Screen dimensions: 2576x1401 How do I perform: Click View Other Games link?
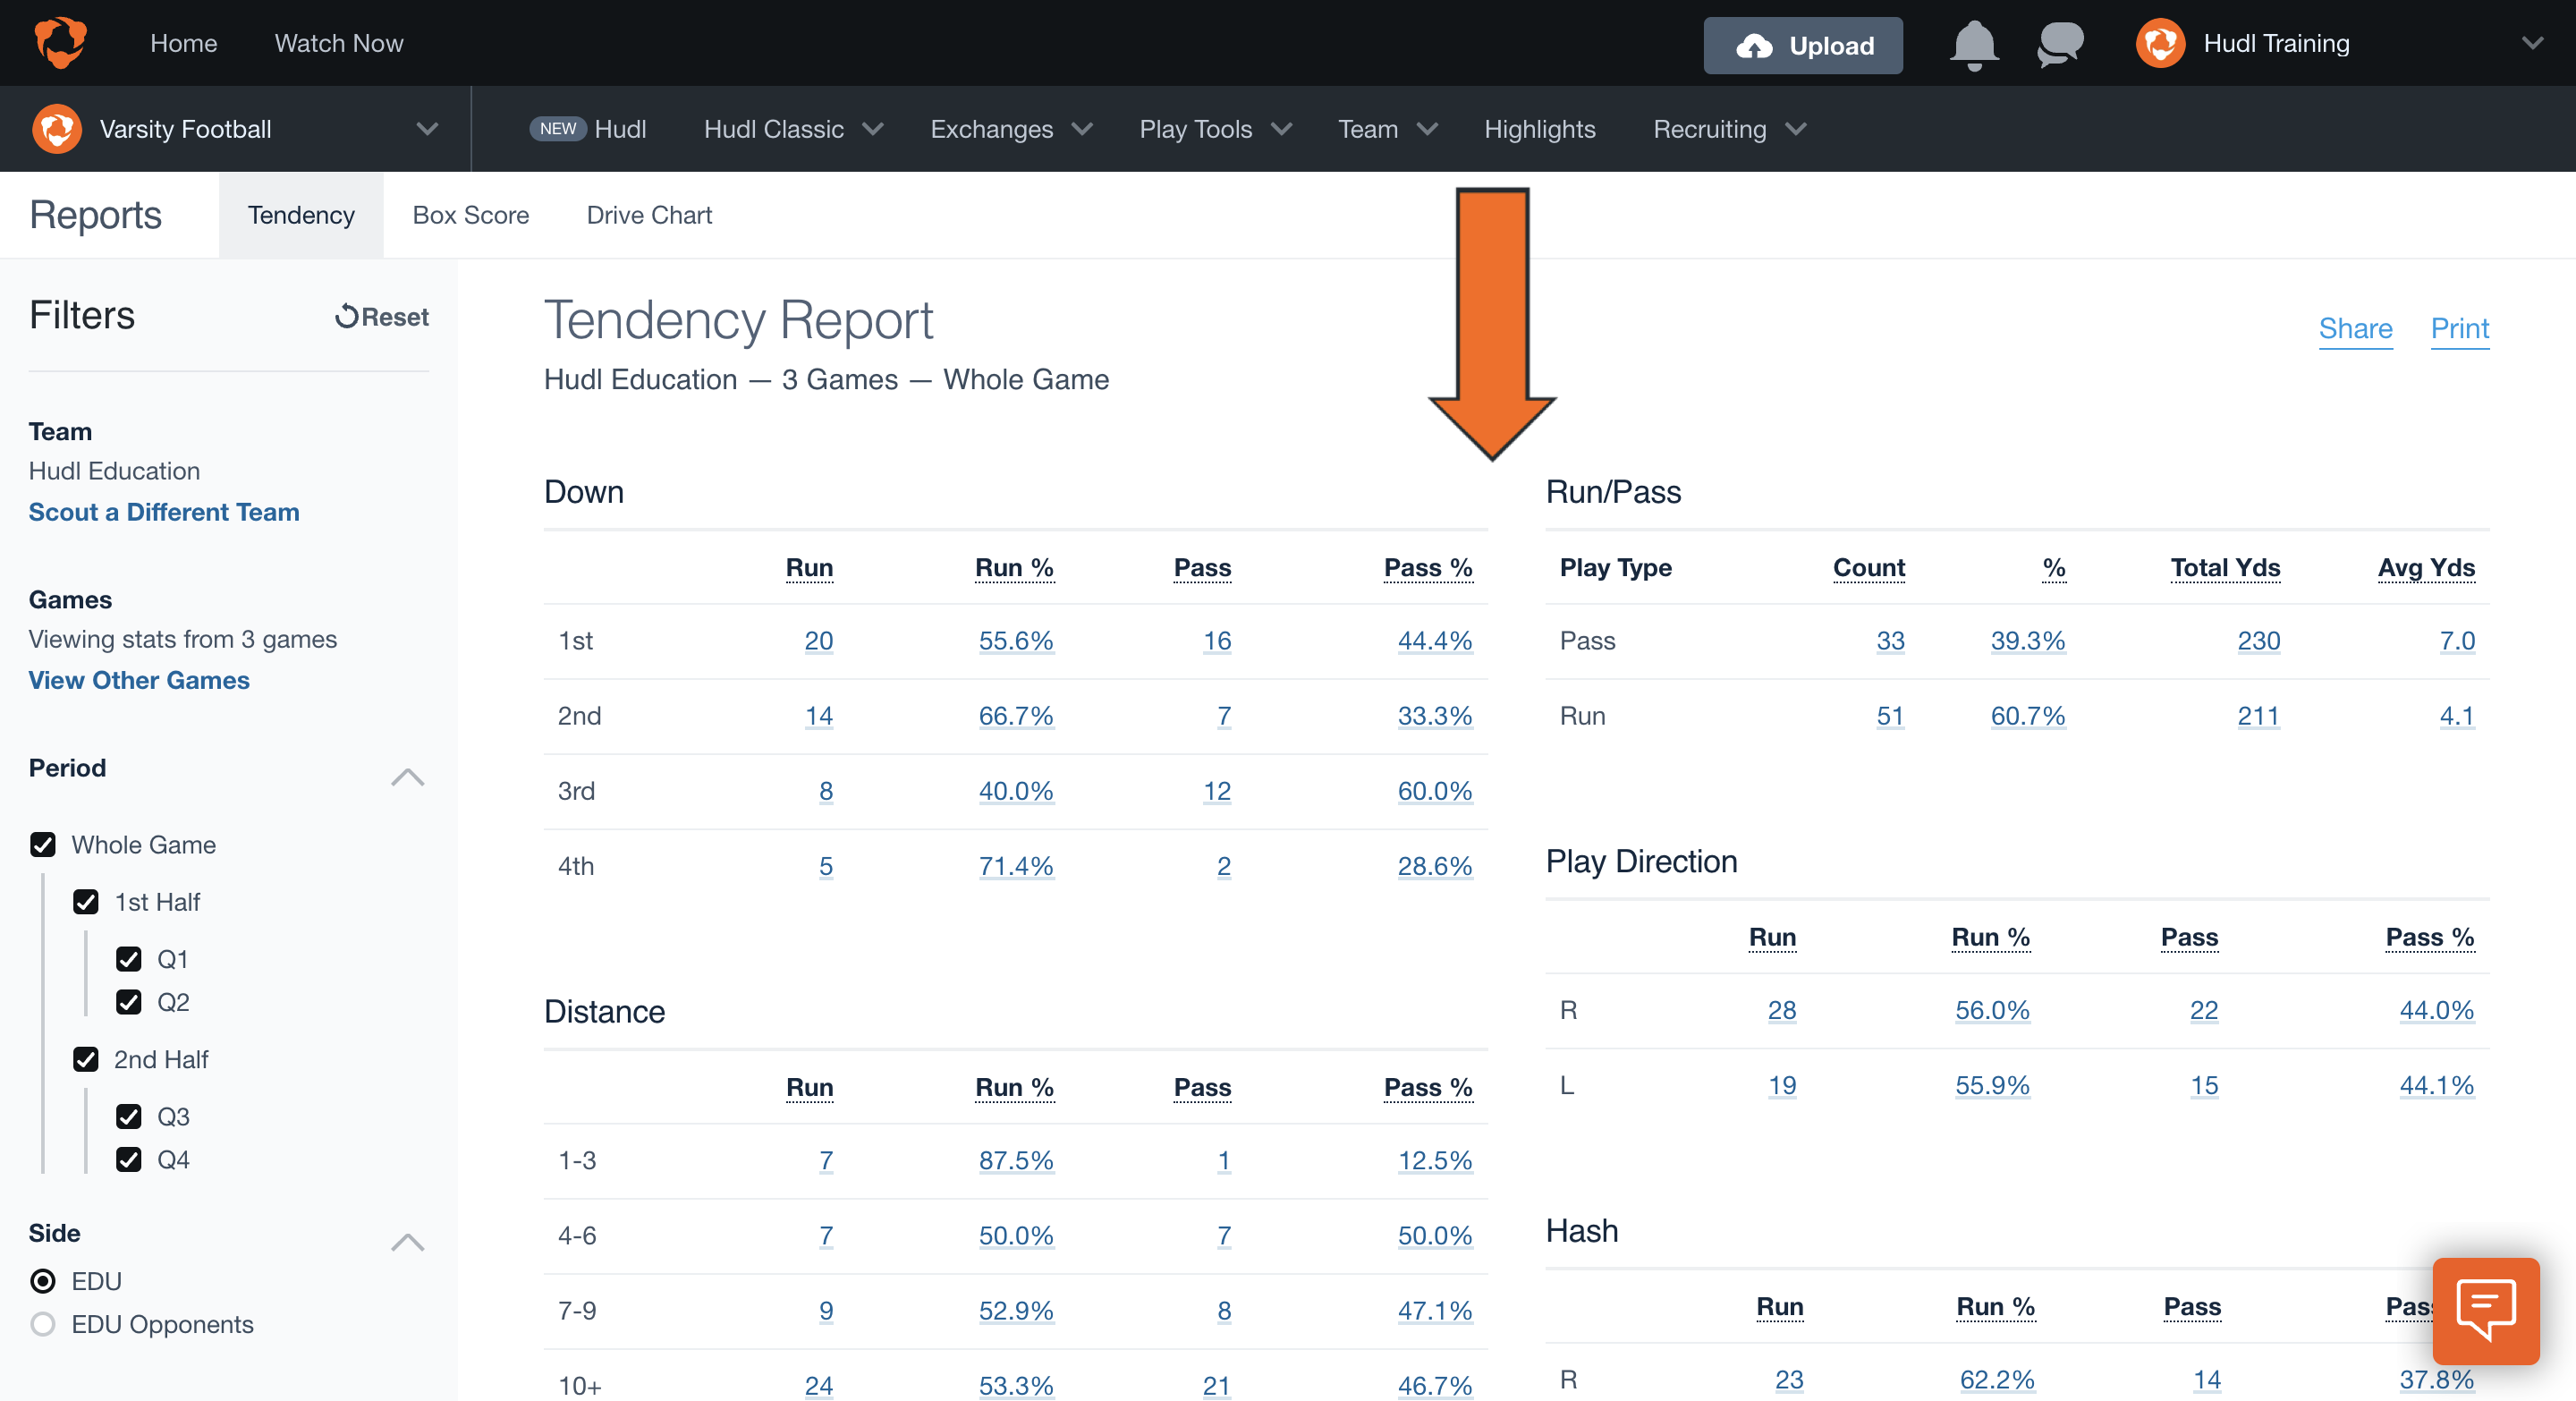tap(139, 680)
